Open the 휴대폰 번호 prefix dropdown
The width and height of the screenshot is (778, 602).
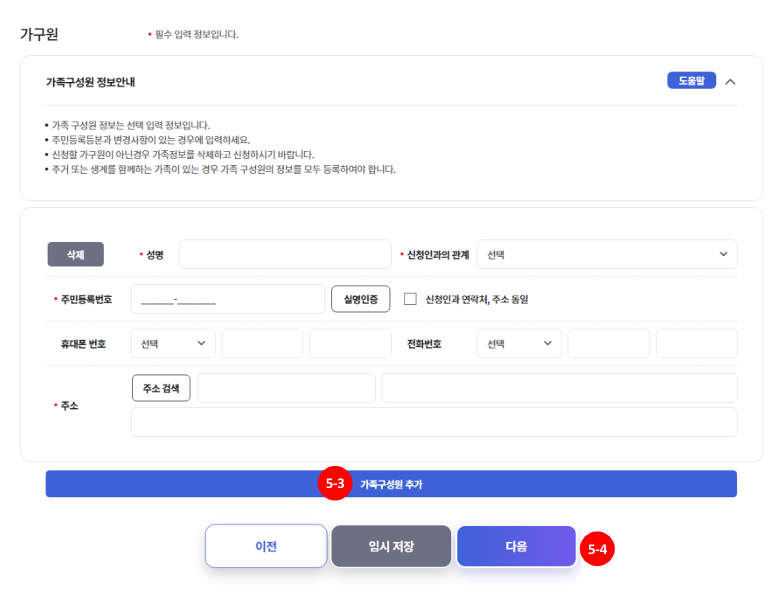[x=173, y=343]
